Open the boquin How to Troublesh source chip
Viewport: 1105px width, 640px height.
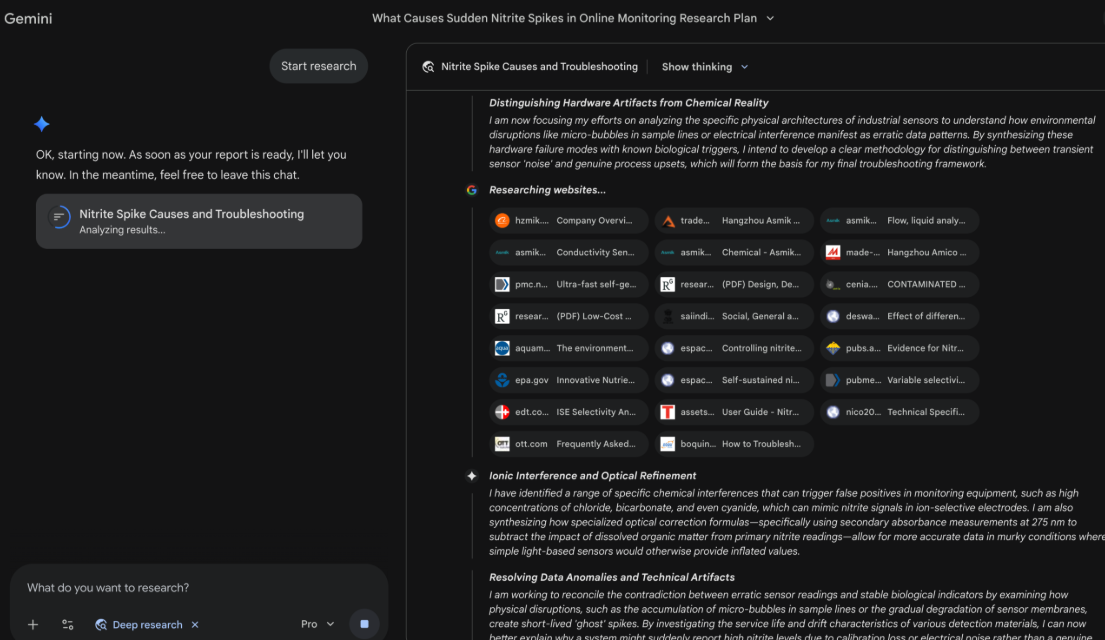[x=734, y=444]
